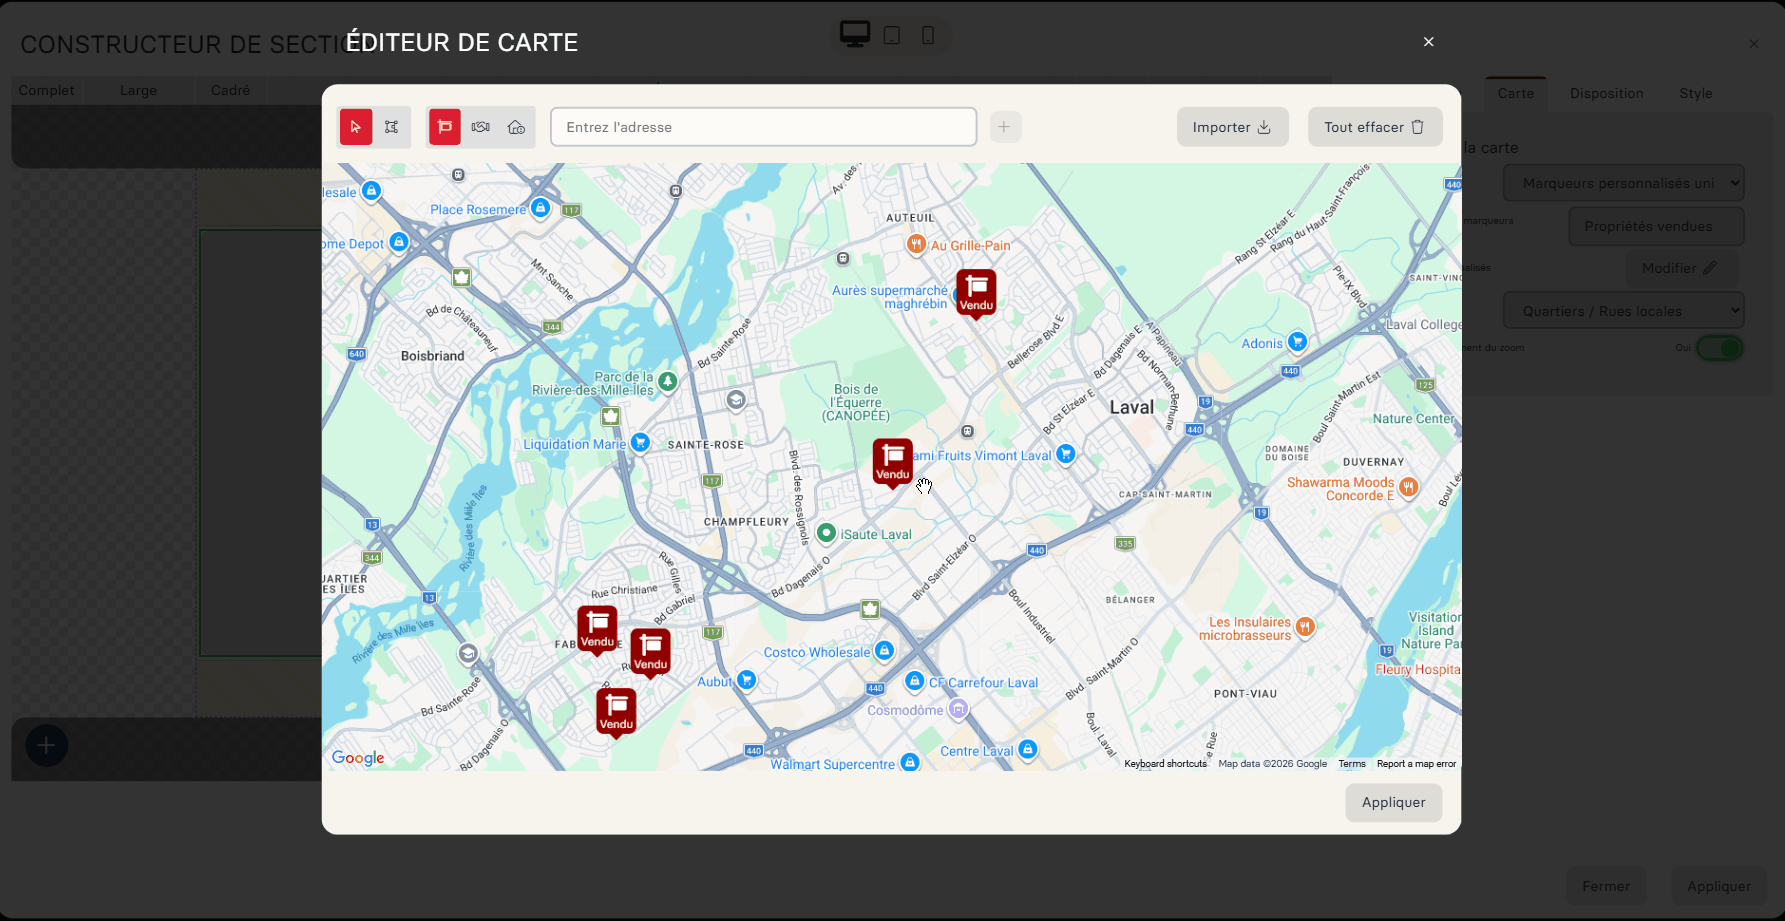The width and height of the screenshot is (1785, 921).
Task: Expand the Quartiers / Rues locales dropdown
Action: 1624,311
